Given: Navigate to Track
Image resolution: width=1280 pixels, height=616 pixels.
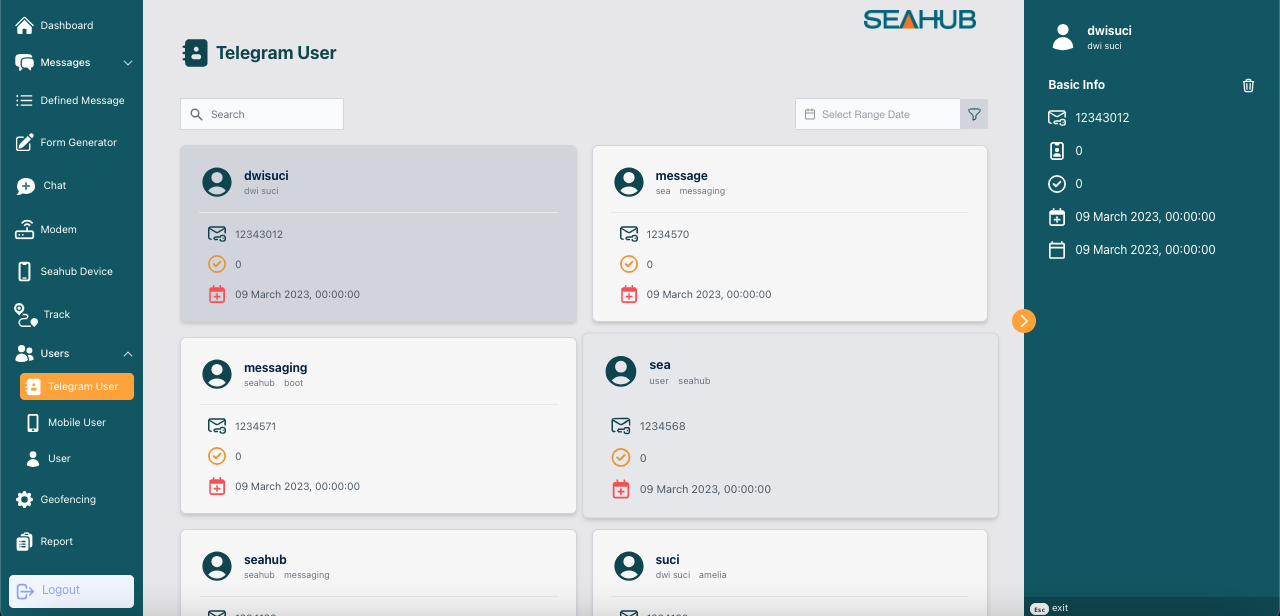Looking at the screenshot, I should [x=56, y=315].
